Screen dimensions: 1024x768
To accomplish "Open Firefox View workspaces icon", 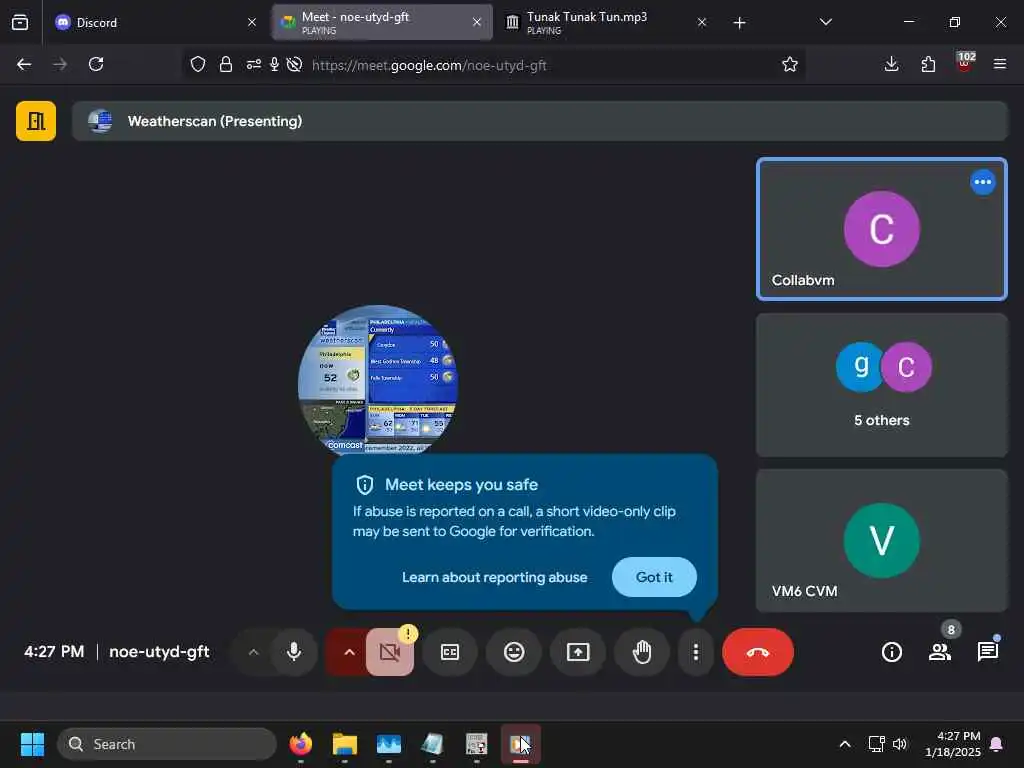I will [20, 22].
